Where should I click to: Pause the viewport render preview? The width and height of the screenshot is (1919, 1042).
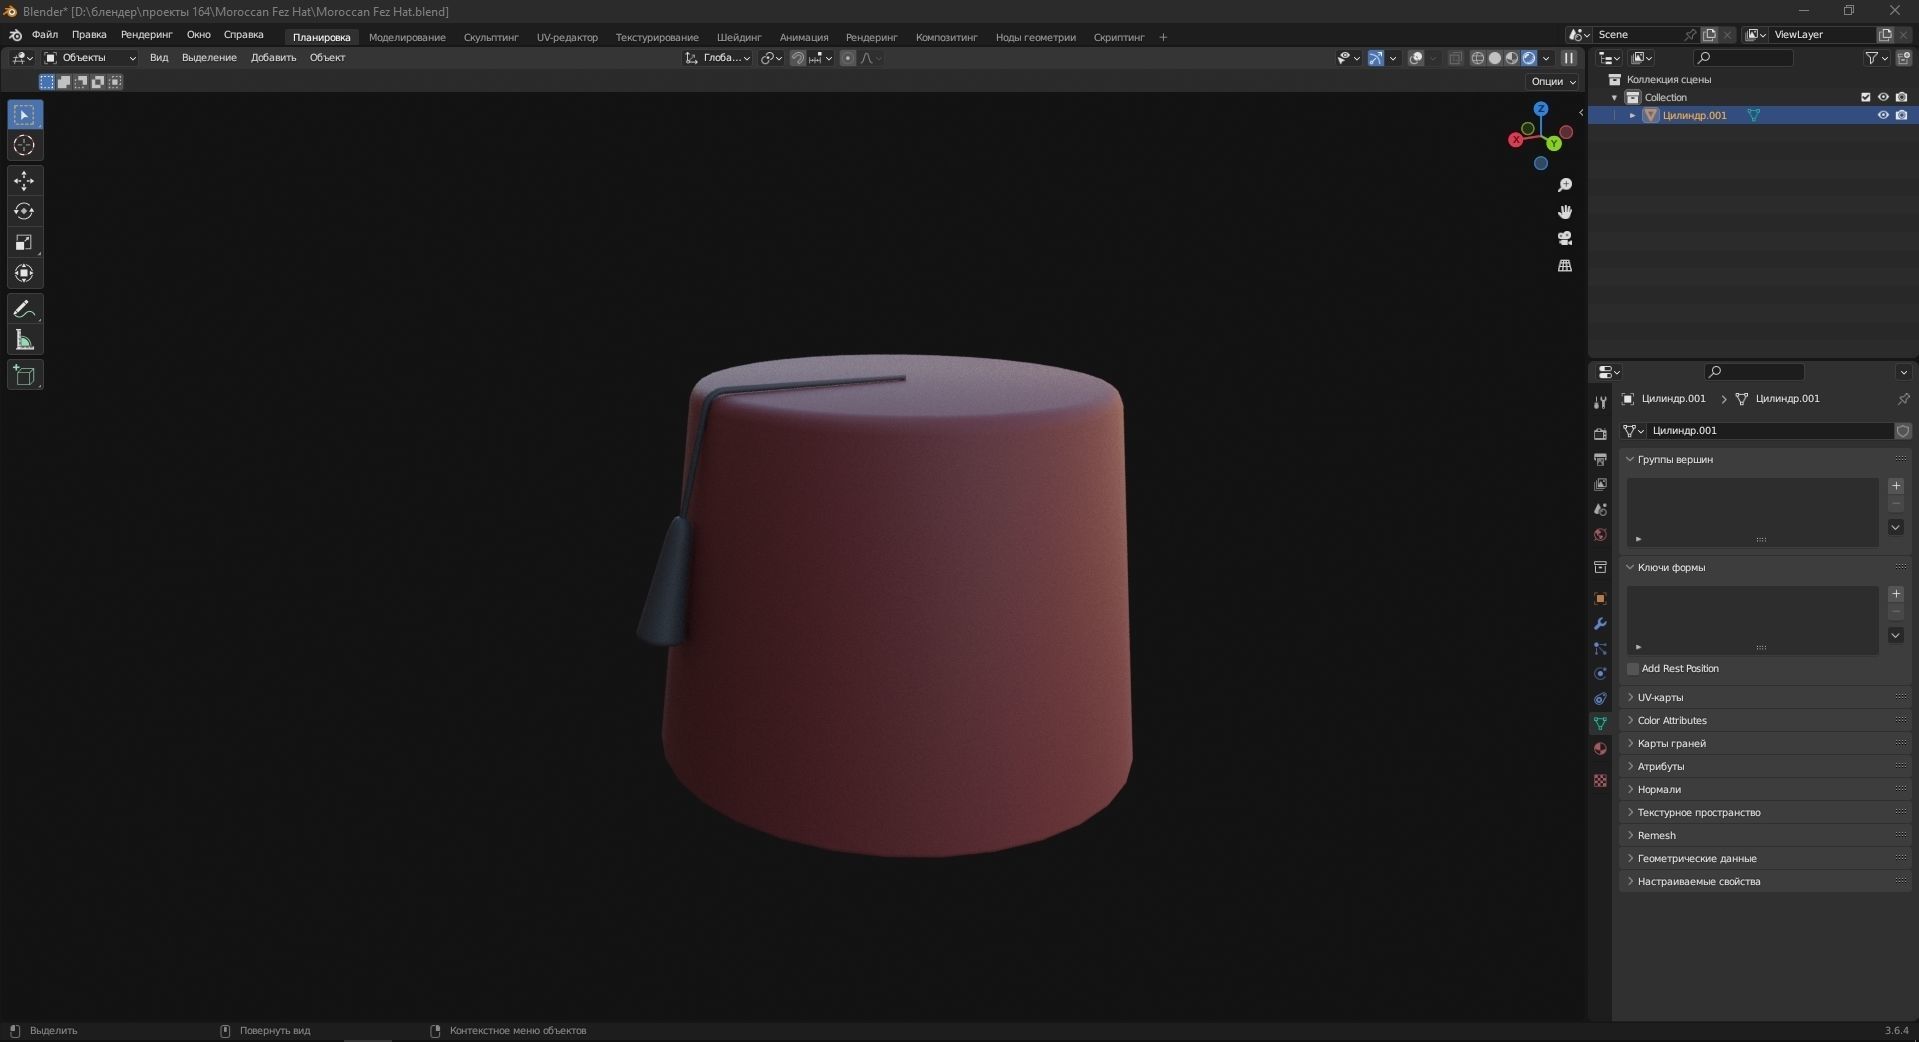click(1569, 58)
